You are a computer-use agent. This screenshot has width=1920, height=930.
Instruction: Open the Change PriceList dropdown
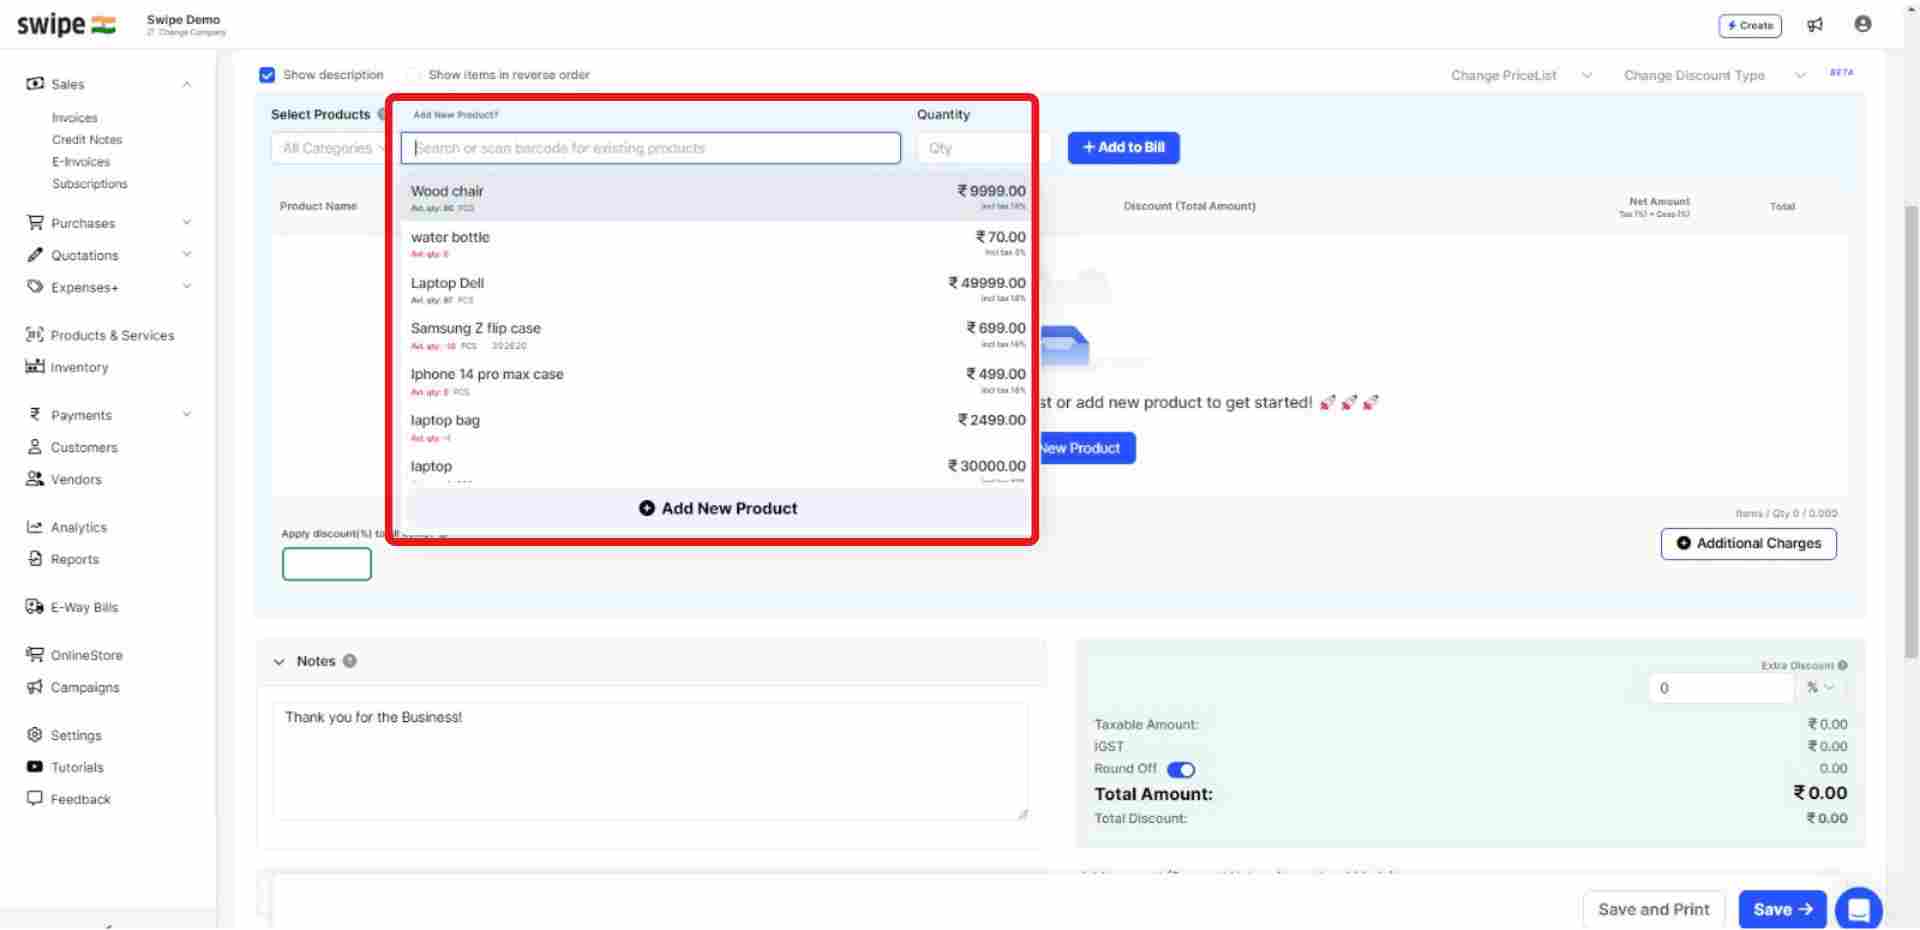click(x=1521, y=75)
